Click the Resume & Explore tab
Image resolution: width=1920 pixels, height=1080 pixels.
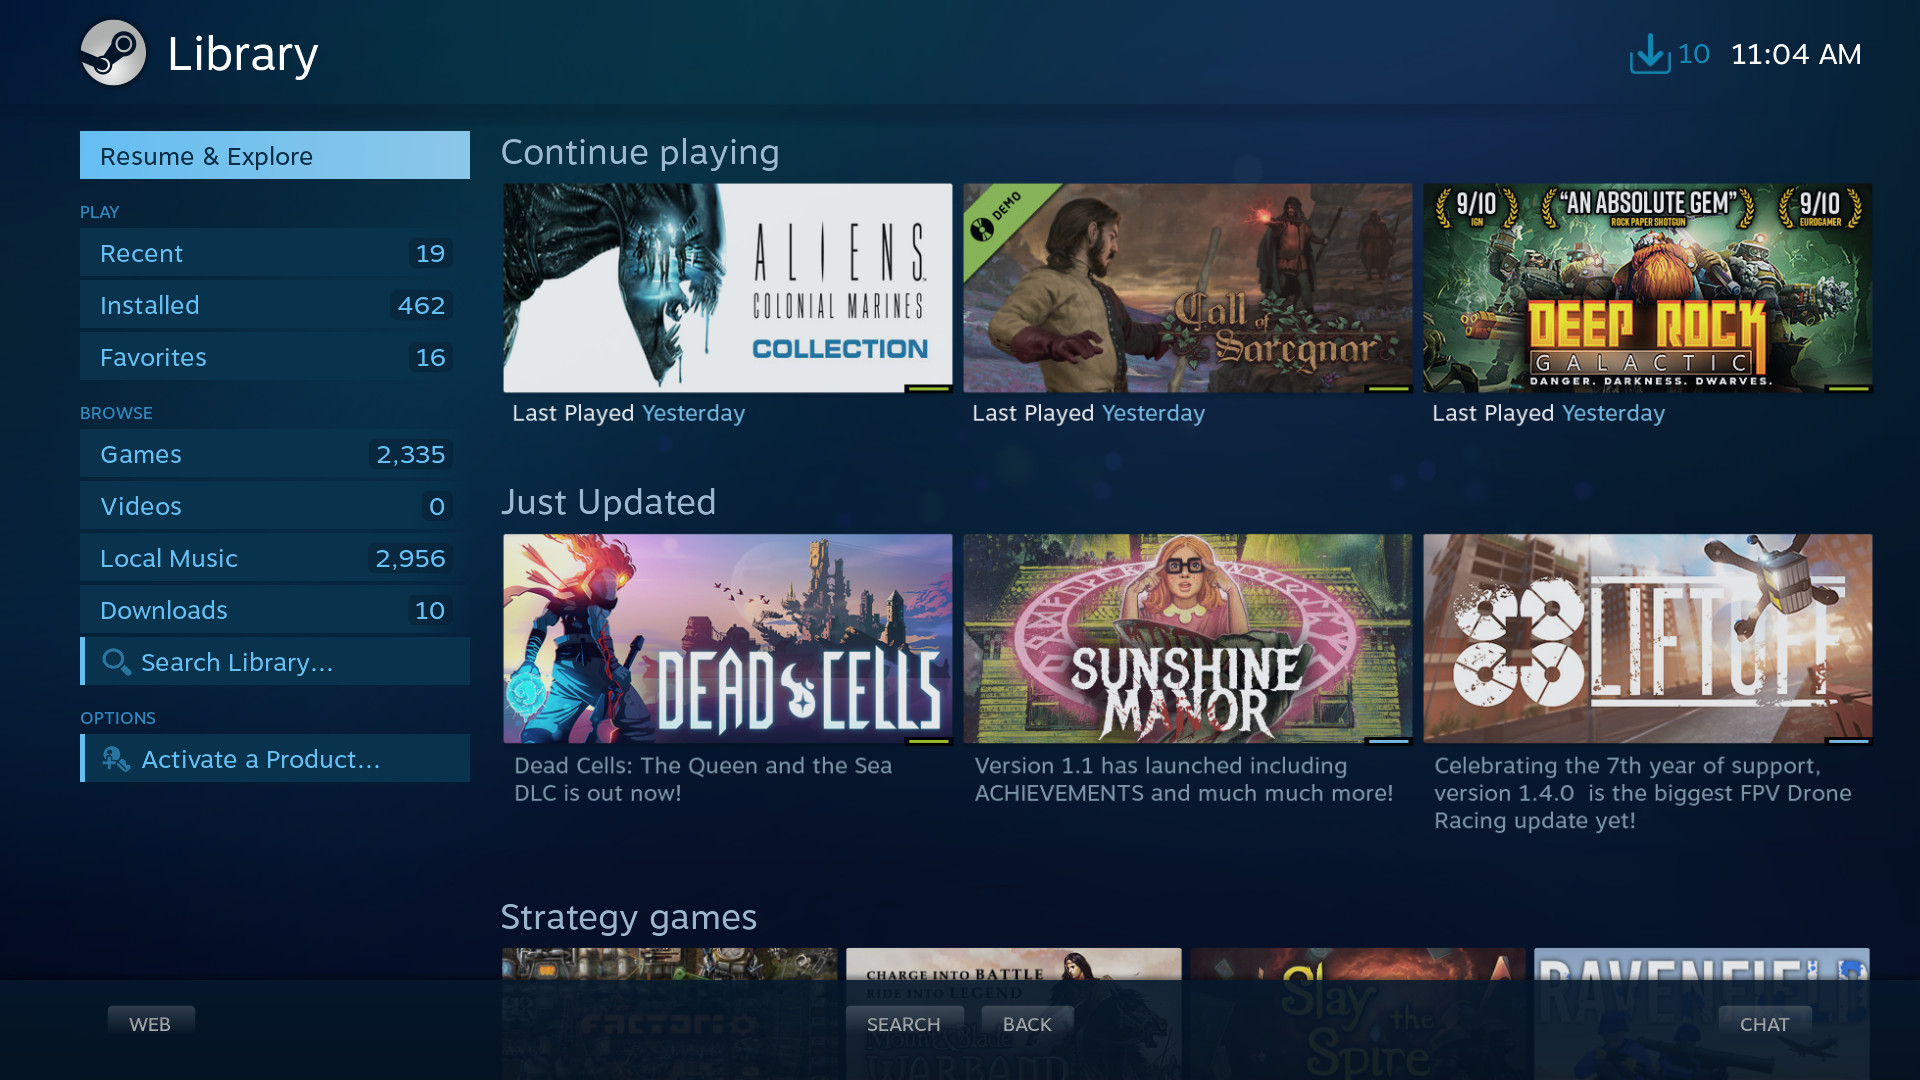pos(274,156)
